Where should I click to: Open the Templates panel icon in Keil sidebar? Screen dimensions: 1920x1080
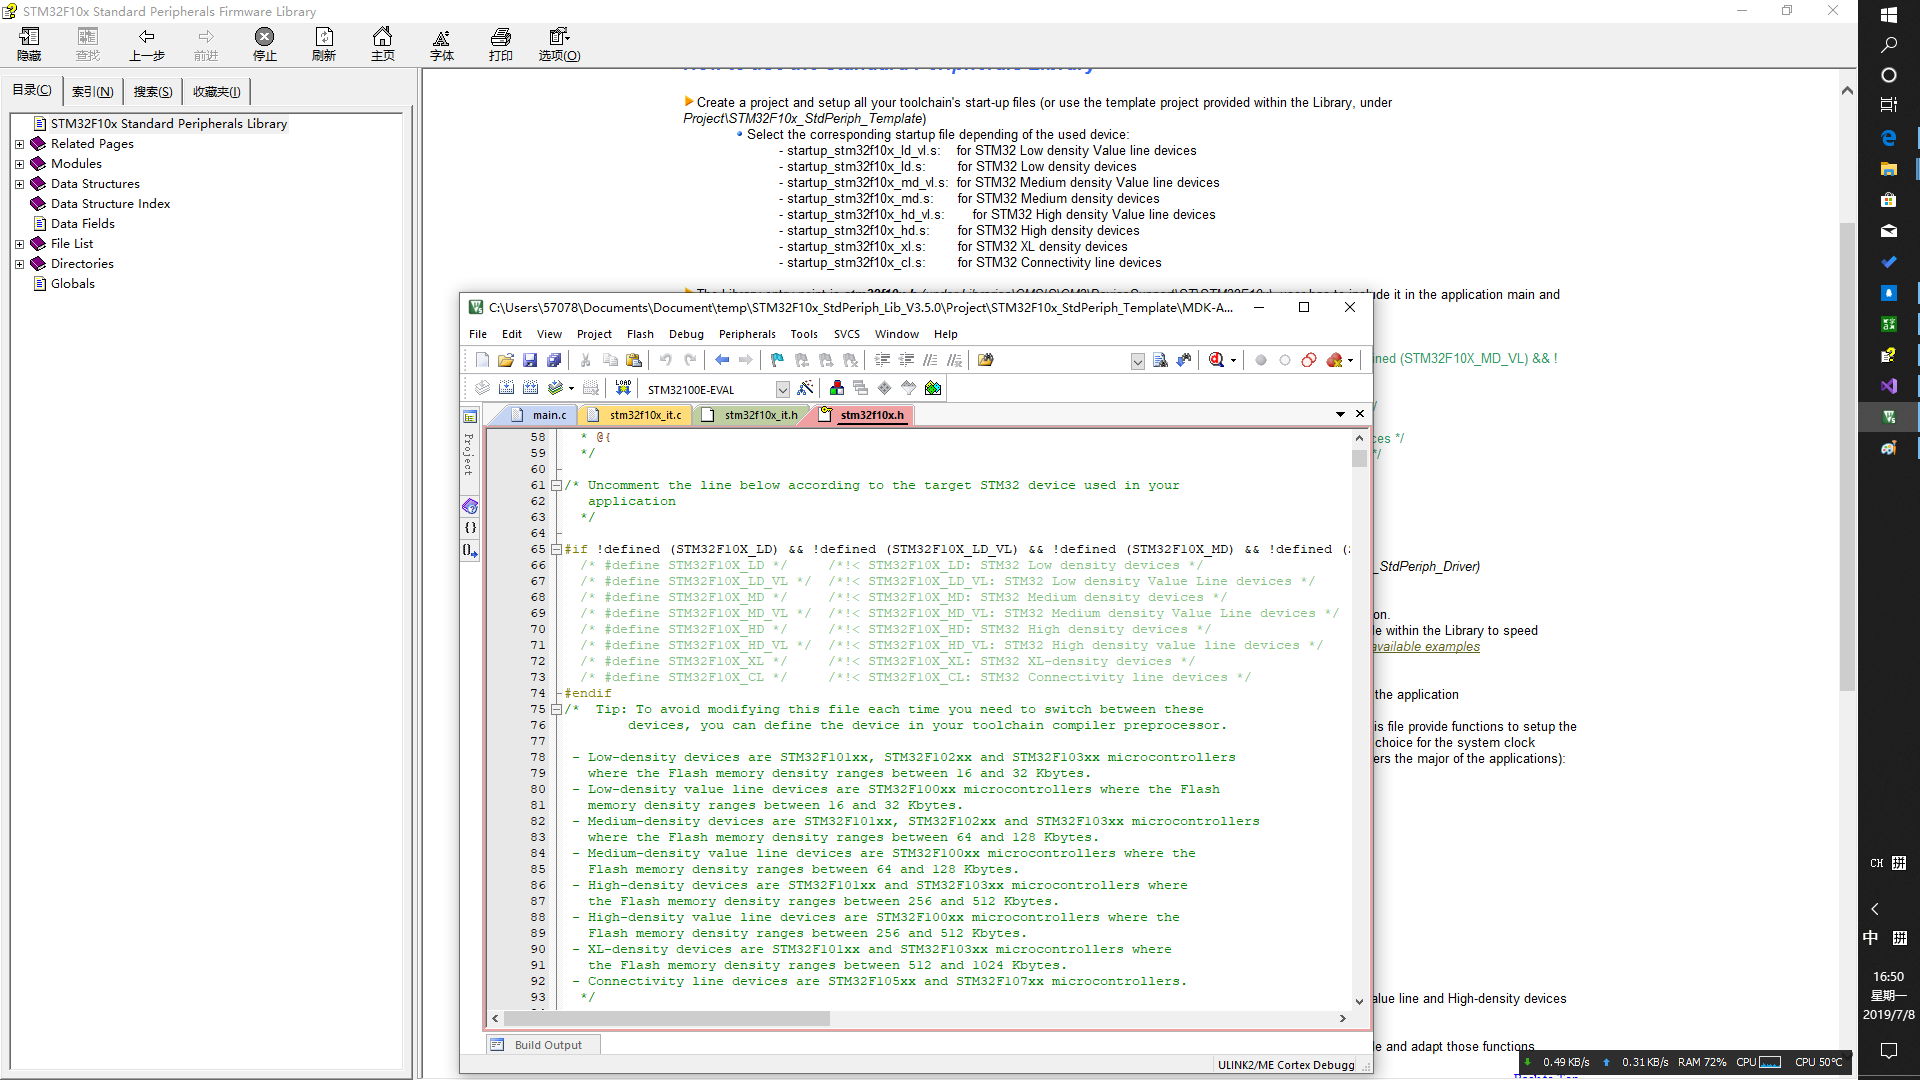point(470,550)
